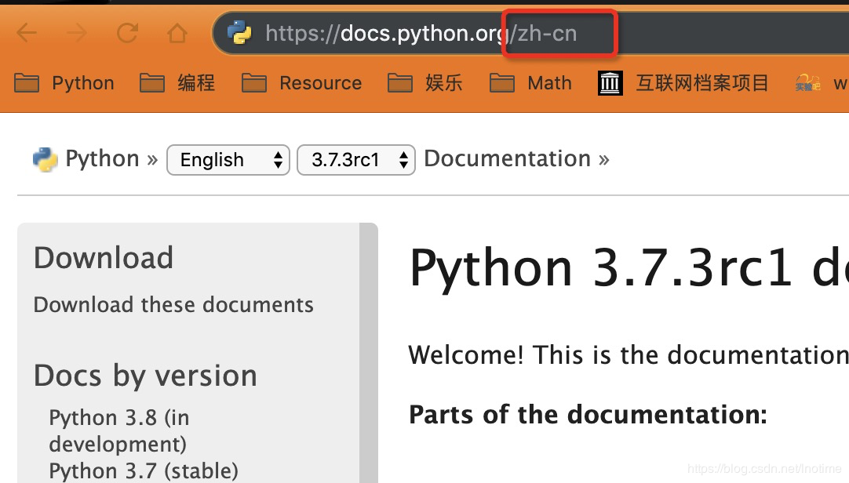
Task: Open Python 3.8 (in development) docs
Action: 119,430
